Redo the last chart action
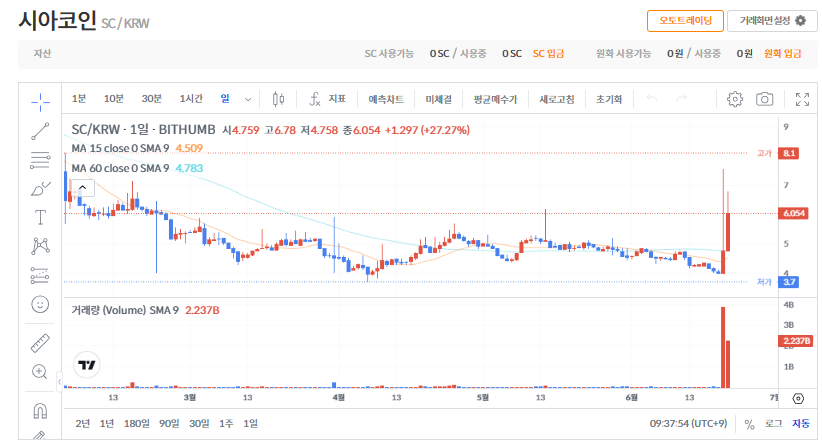The width and height of the screenshot is (822, 443). (682, 99)
